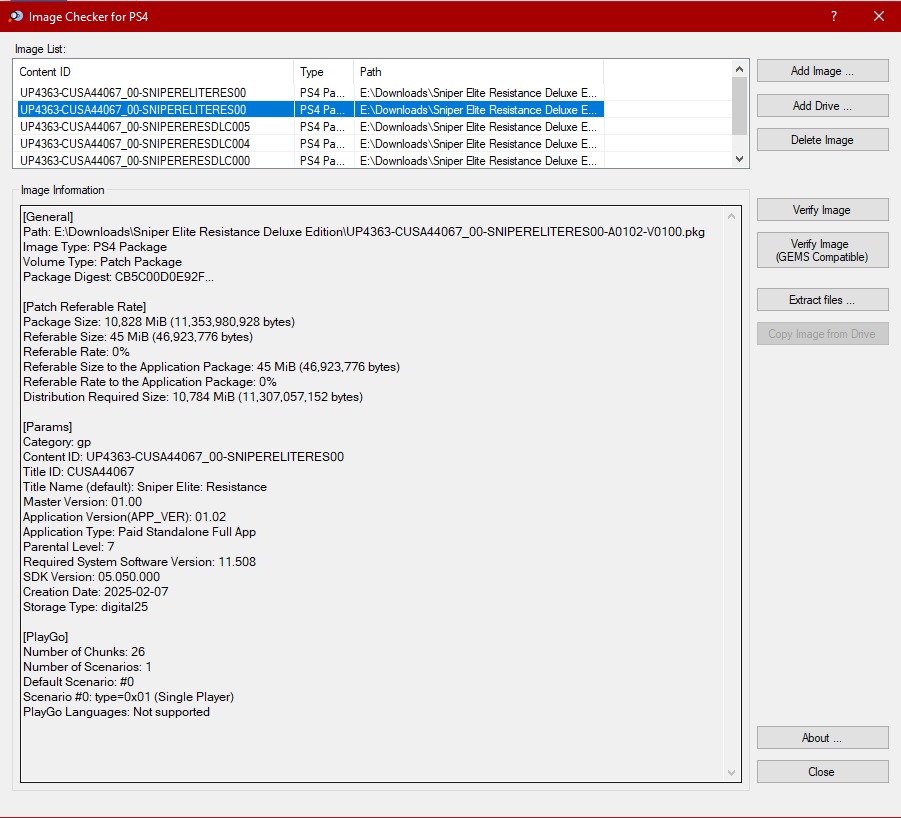The height and width of the screenshot is (818, 901).
Task: Click the 'Package Size: 10,828 MiB' line
Action: (x=159, y=322)
